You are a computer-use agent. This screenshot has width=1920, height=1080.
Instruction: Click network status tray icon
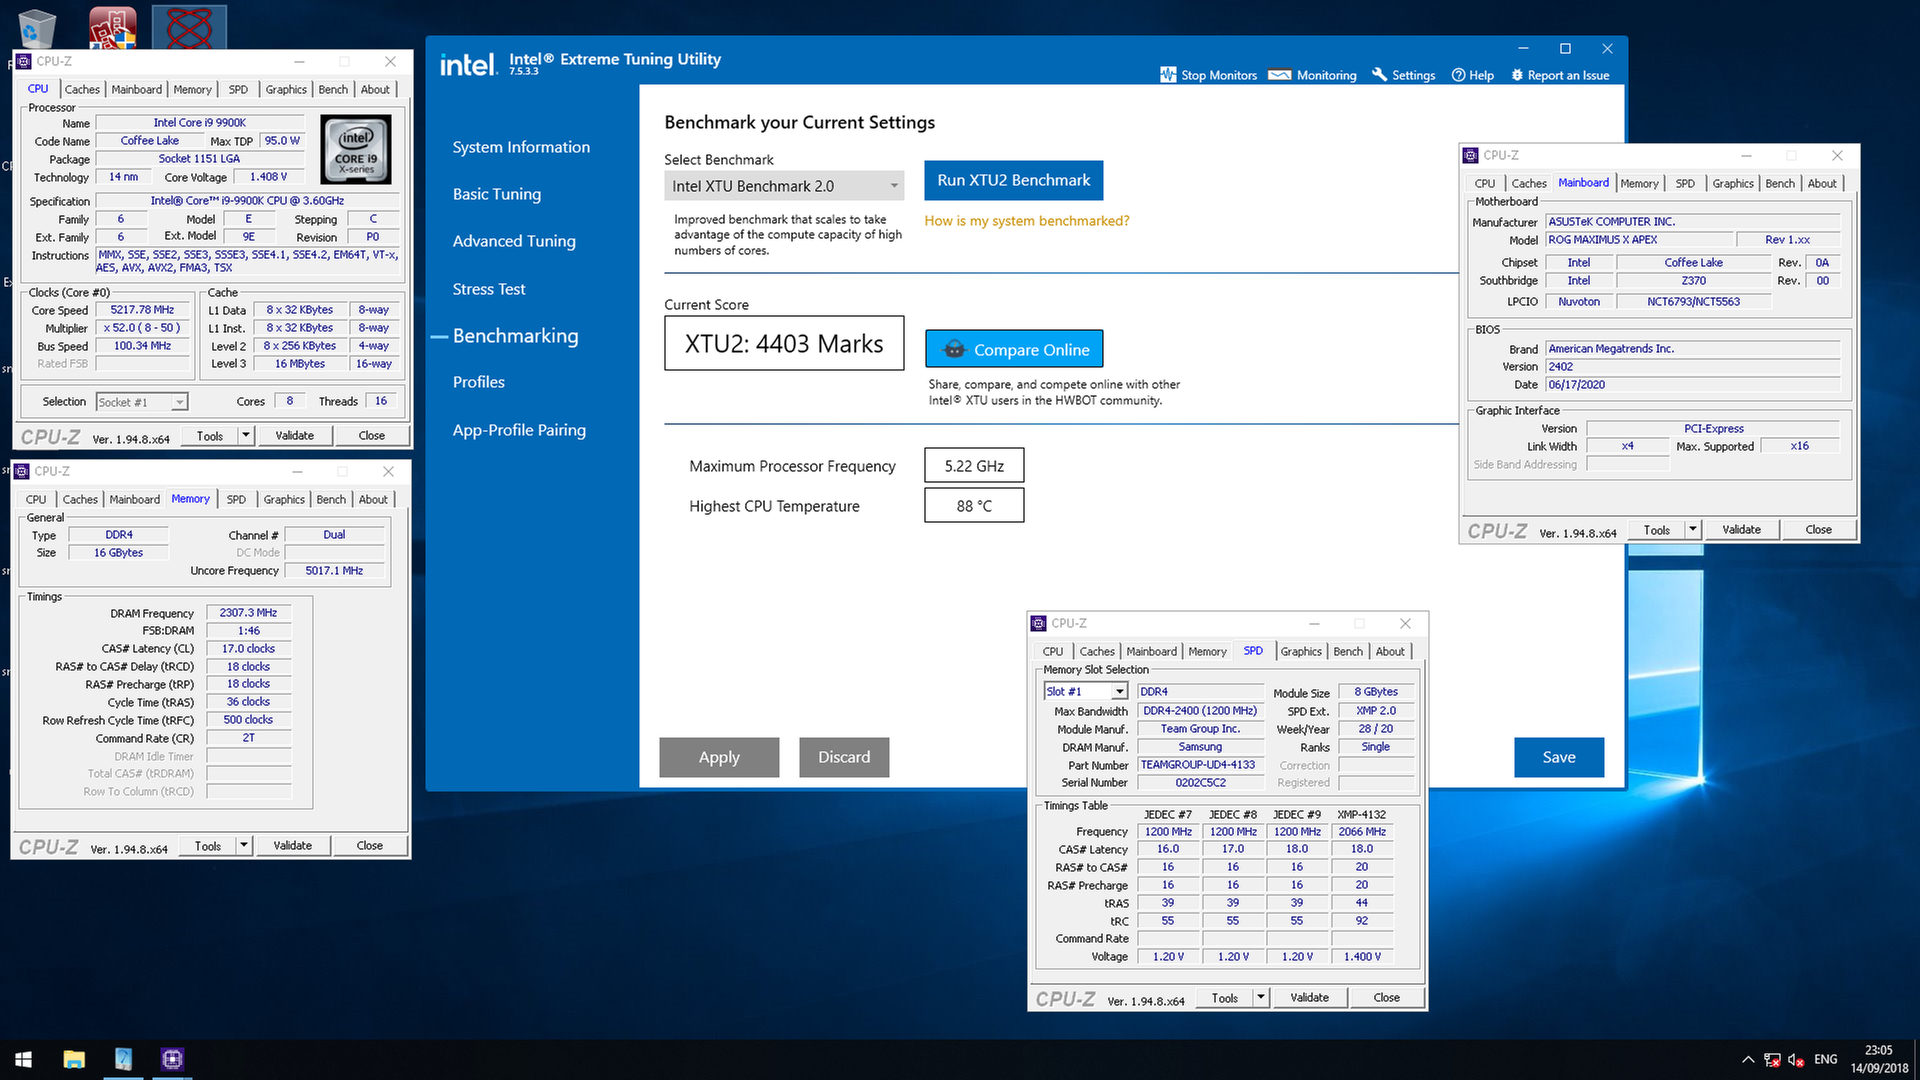pyautogui.click(x=1772, y=1060)
